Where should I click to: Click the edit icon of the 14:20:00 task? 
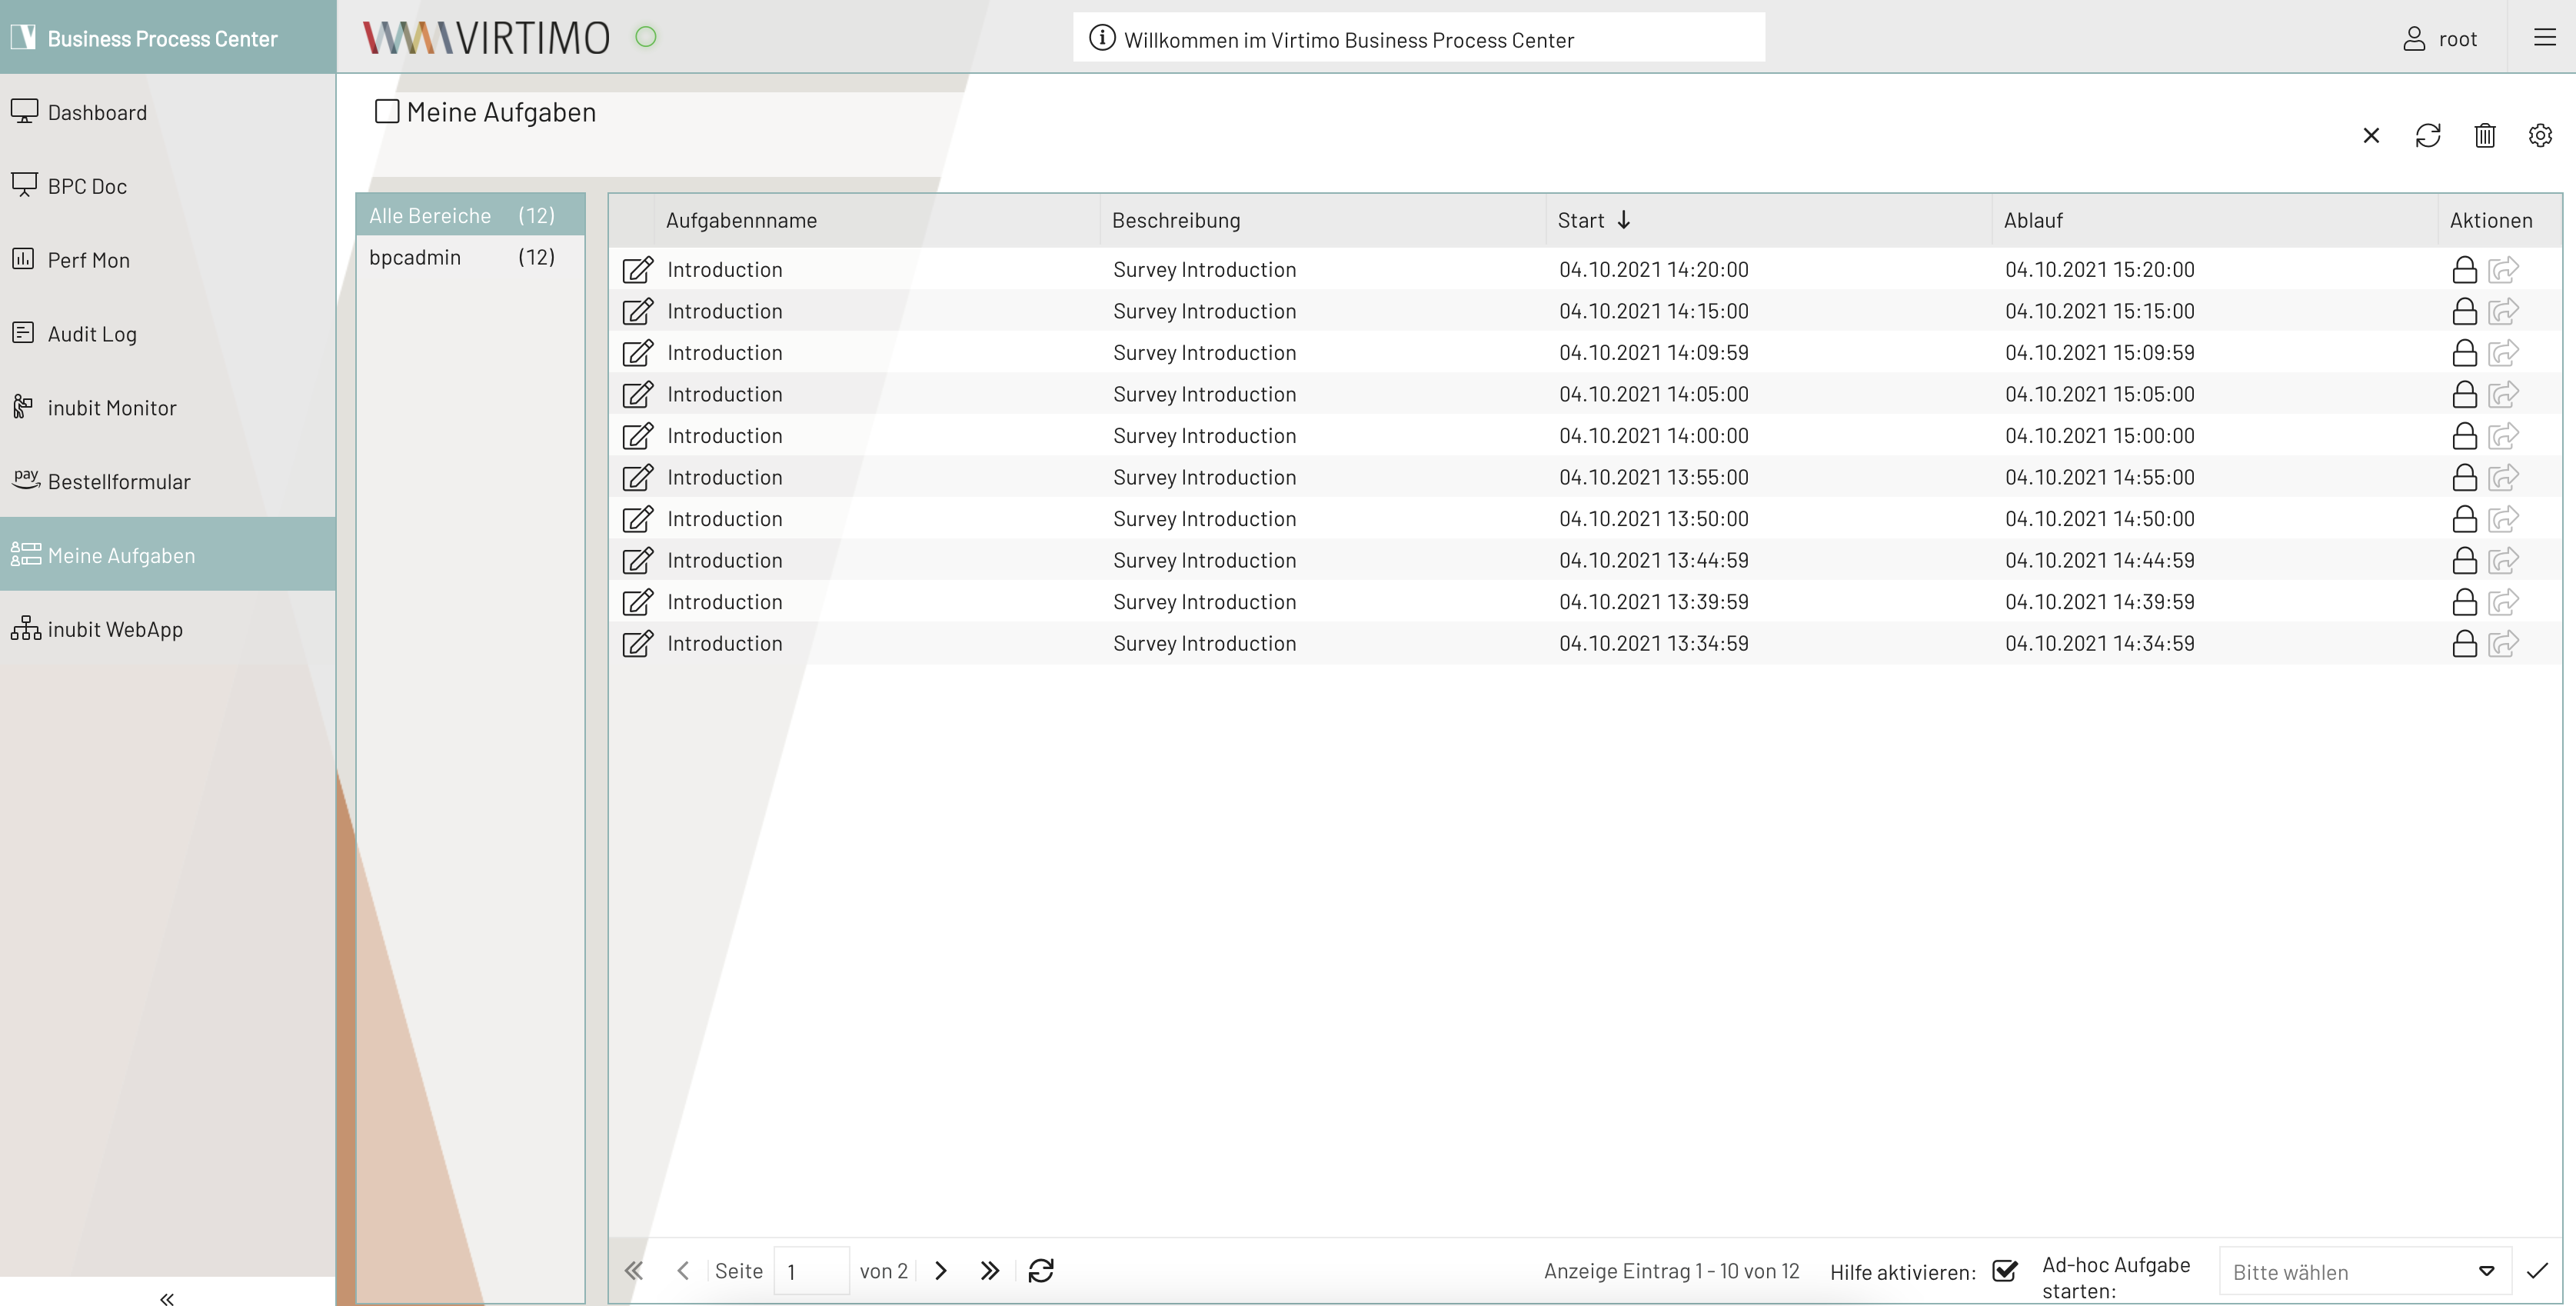click(x=637, y=270)
